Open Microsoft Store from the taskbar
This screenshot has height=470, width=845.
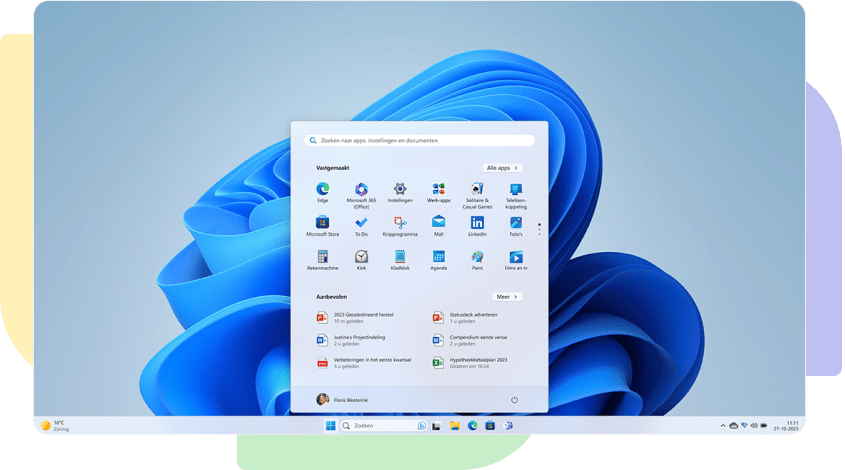(490, 426)
